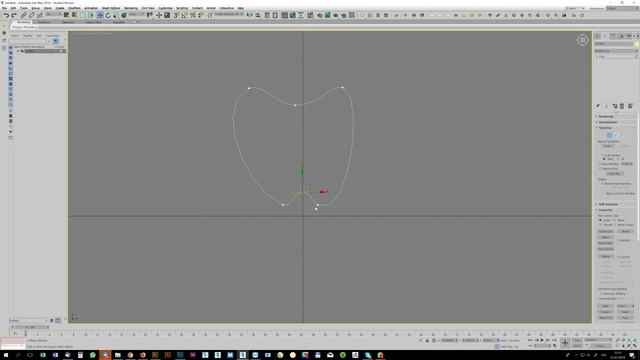This screenshot has height=360, width=640.
Task: Click the Break button in Geometry
Action: pyautogui.click(x=625, y=231)
